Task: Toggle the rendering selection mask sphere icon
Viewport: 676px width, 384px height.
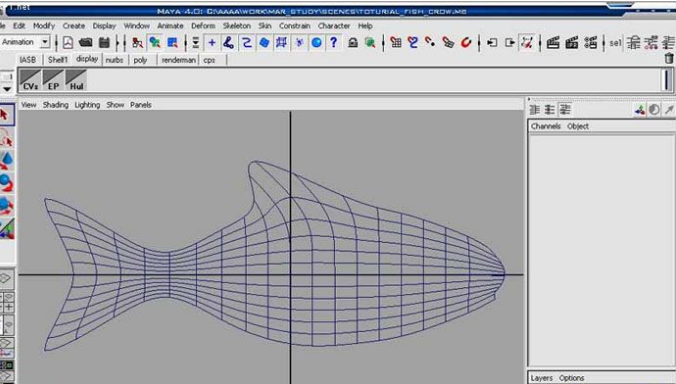Action: (316, 42)
